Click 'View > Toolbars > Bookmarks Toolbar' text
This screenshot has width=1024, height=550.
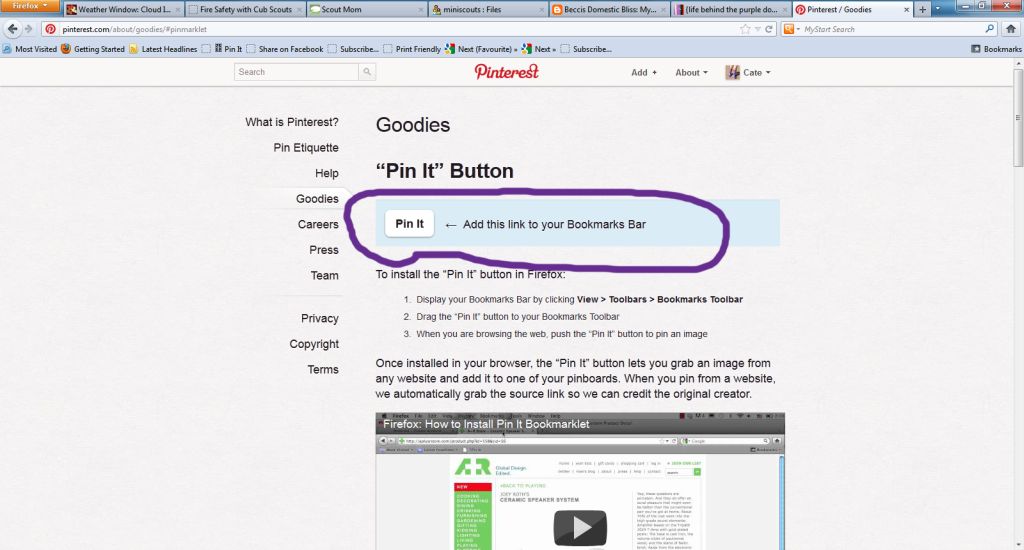[660, 299]
